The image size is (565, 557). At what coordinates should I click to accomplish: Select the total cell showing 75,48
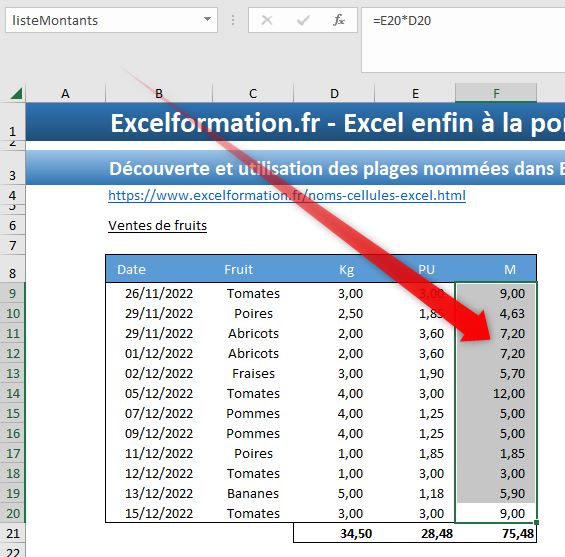[x=496, y=533]
